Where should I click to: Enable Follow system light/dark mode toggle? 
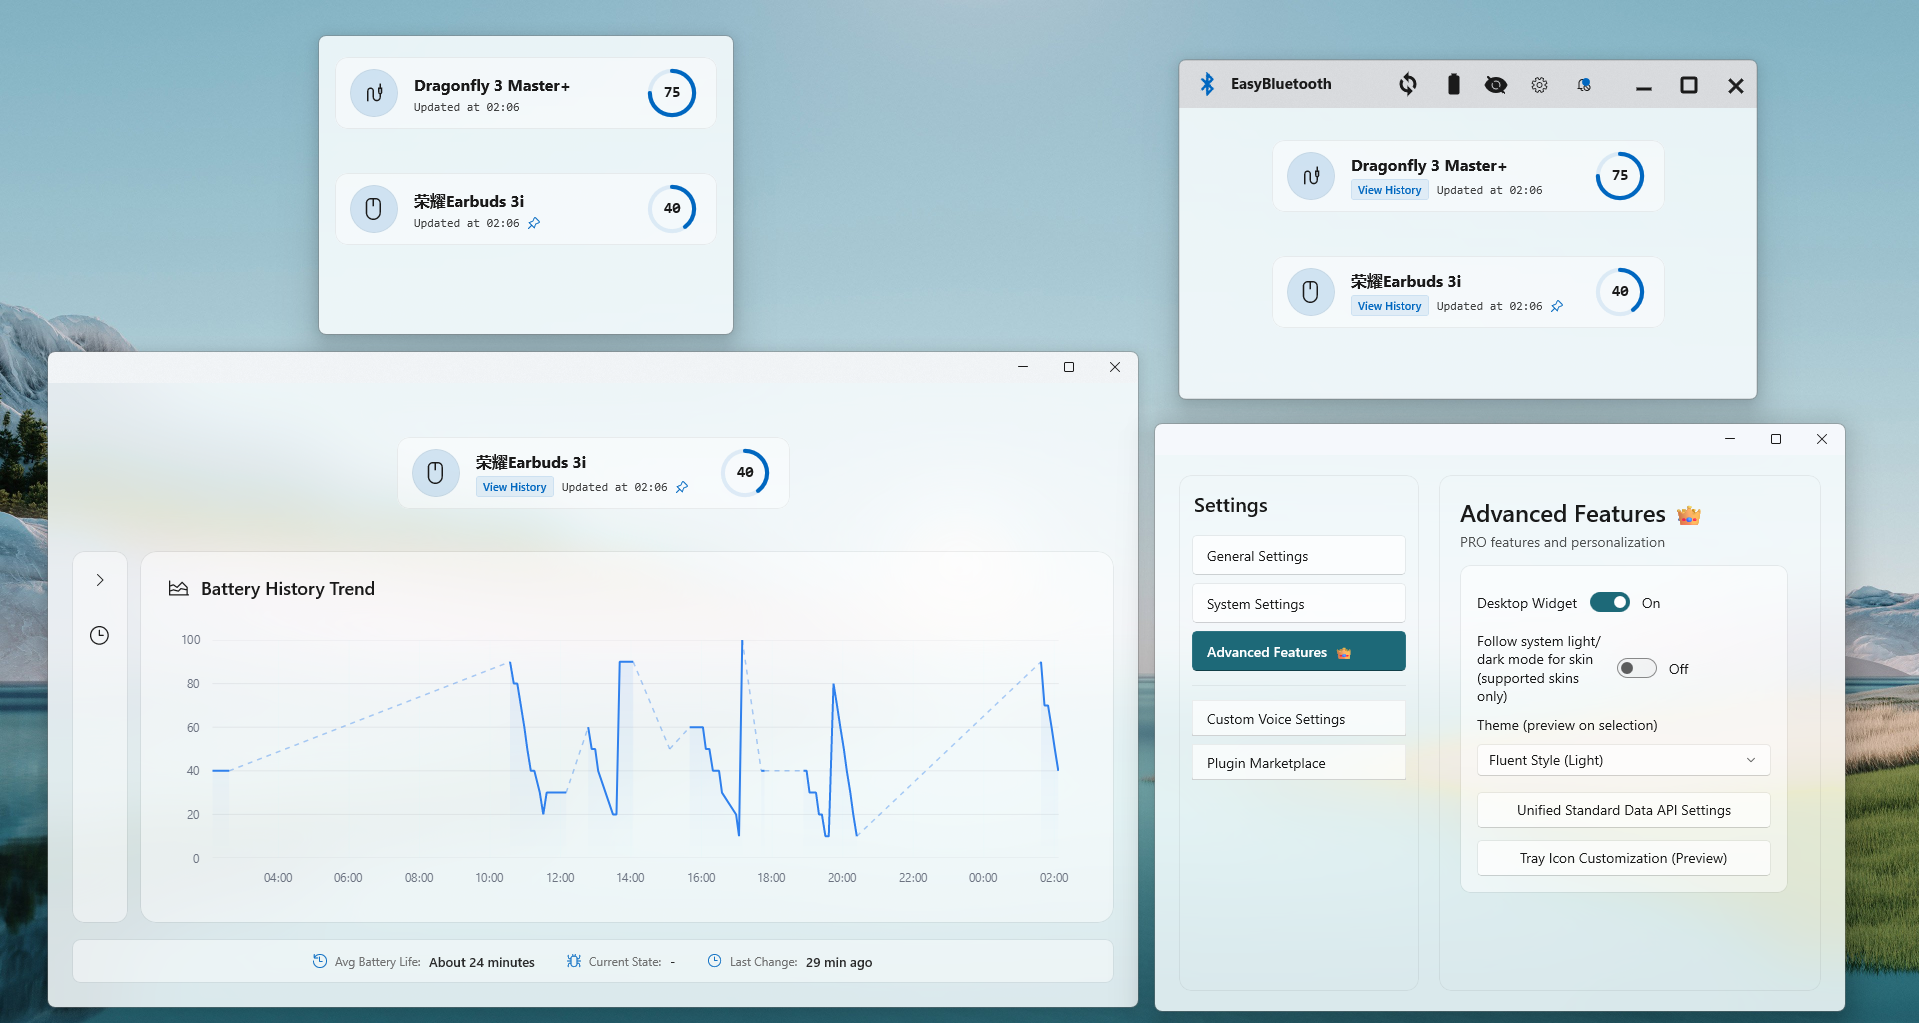(x=1636, y=669)
